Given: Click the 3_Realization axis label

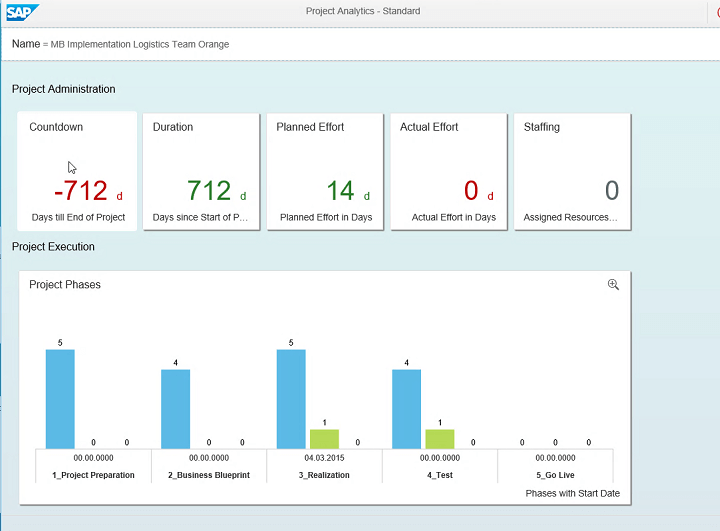Looking at the screenshot, I should tap(324, 475).
